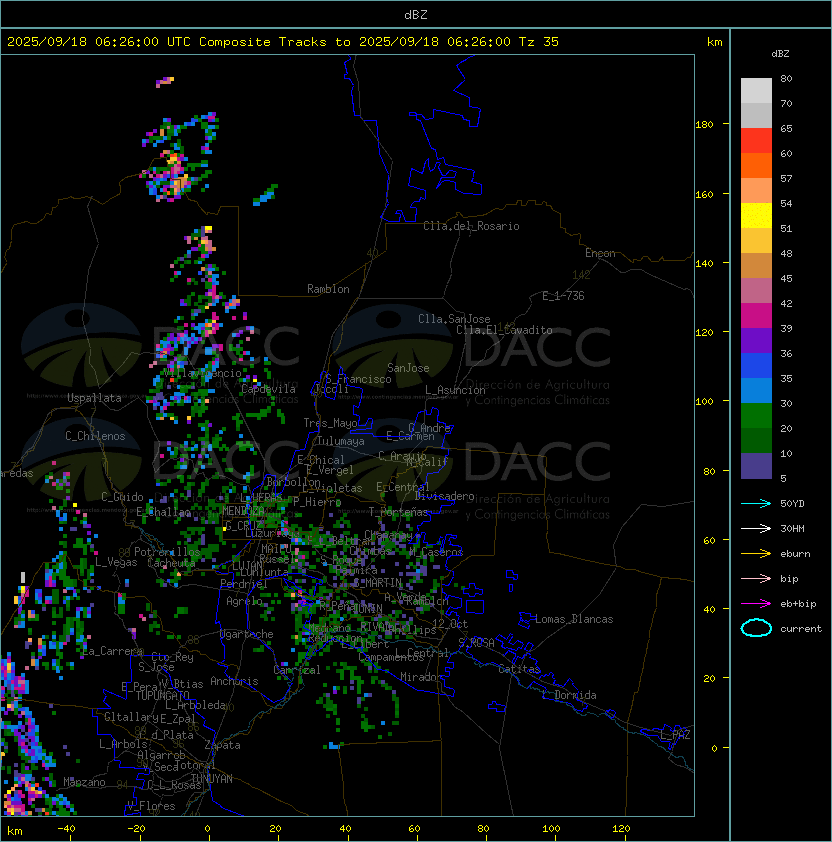Click the light gray 80 dBZ swatch
The image size is (832, 842).
[x=756, y=90]
